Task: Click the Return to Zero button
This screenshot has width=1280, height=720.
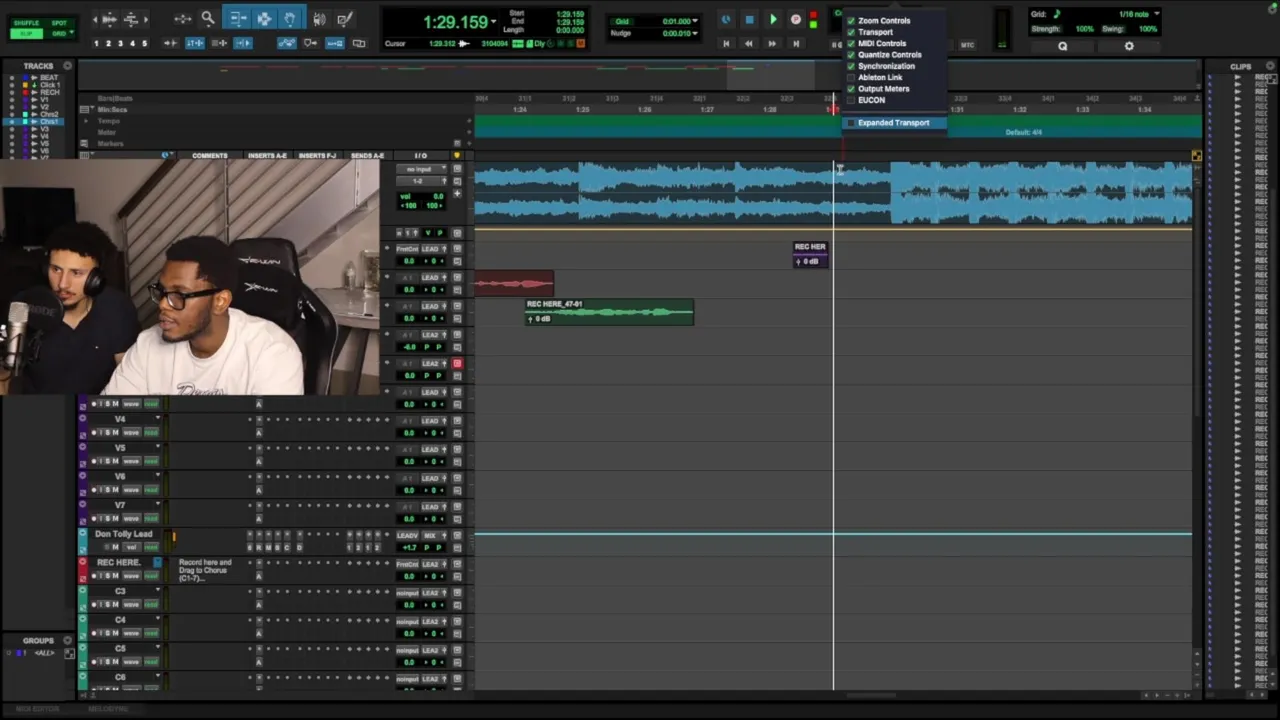Action: click(x=726, y=43)
